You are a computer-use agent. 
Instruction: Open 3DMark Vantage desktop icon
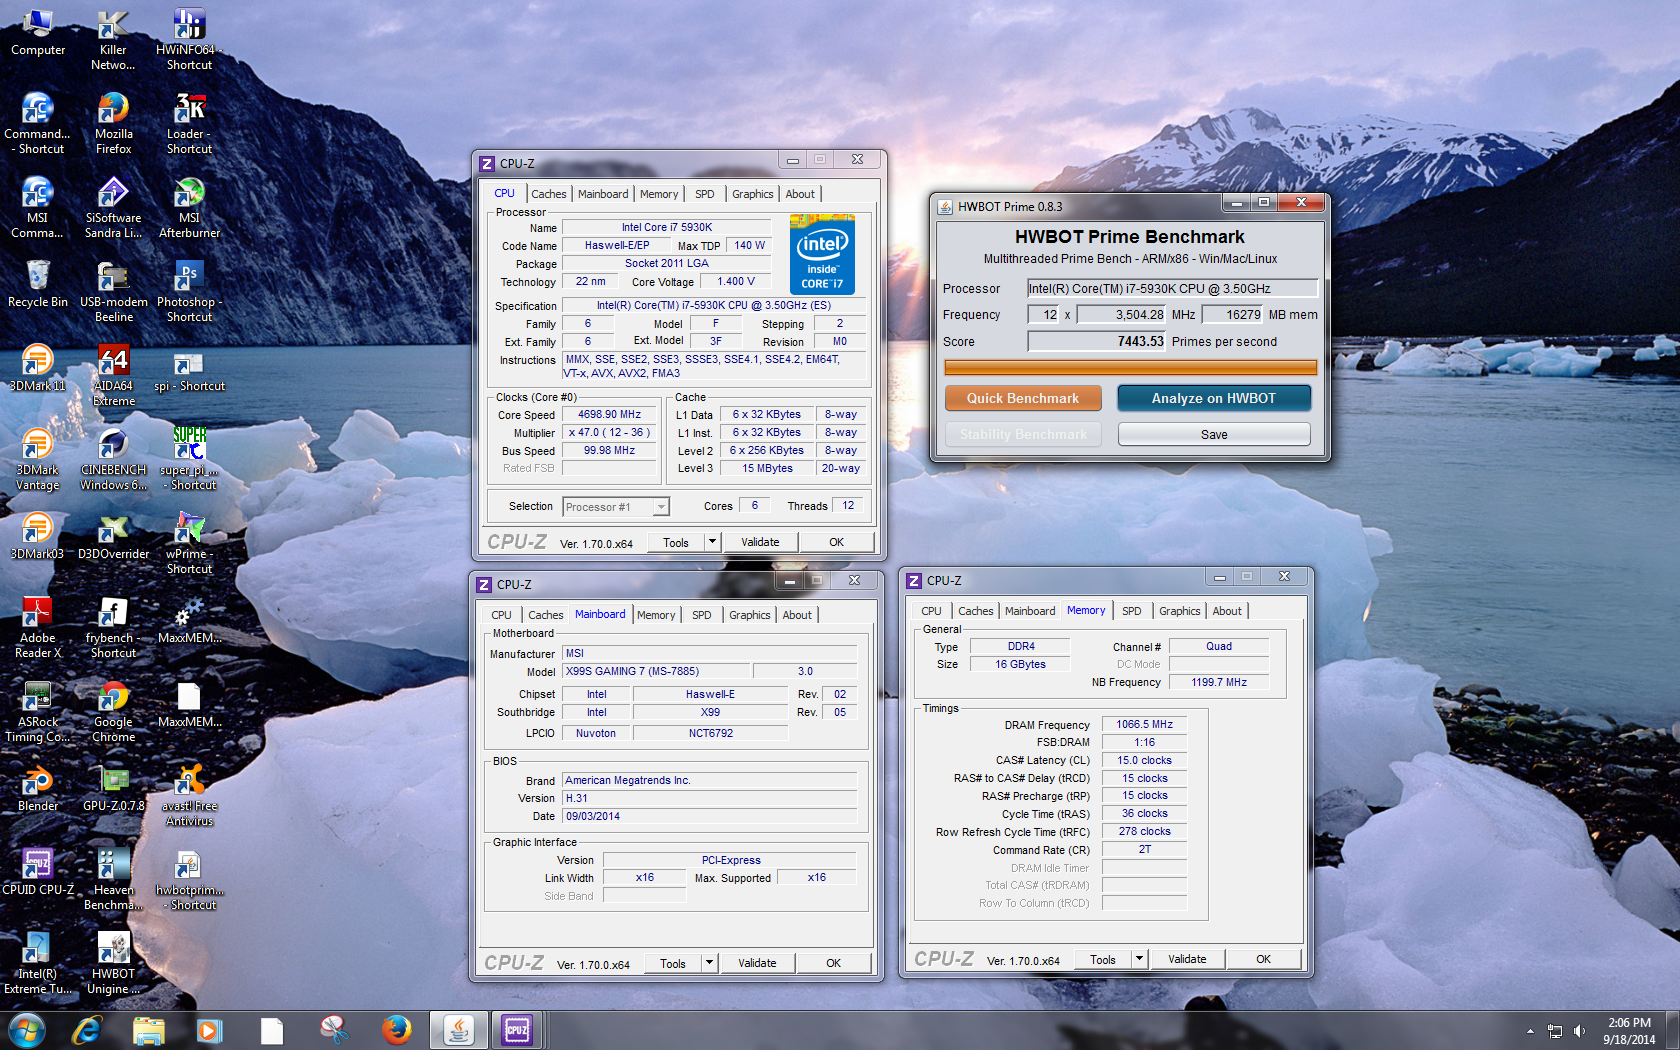point(38,460)
